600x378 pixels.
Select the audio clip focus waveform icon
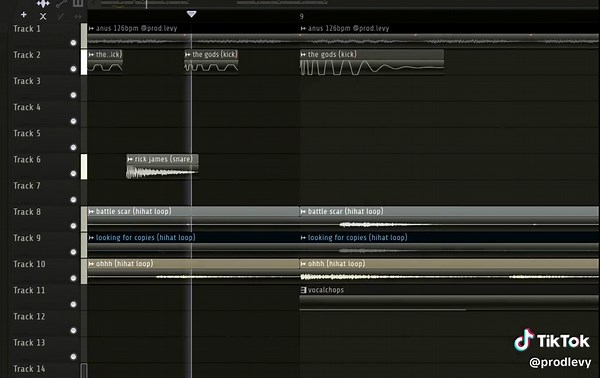coord(43,3)
